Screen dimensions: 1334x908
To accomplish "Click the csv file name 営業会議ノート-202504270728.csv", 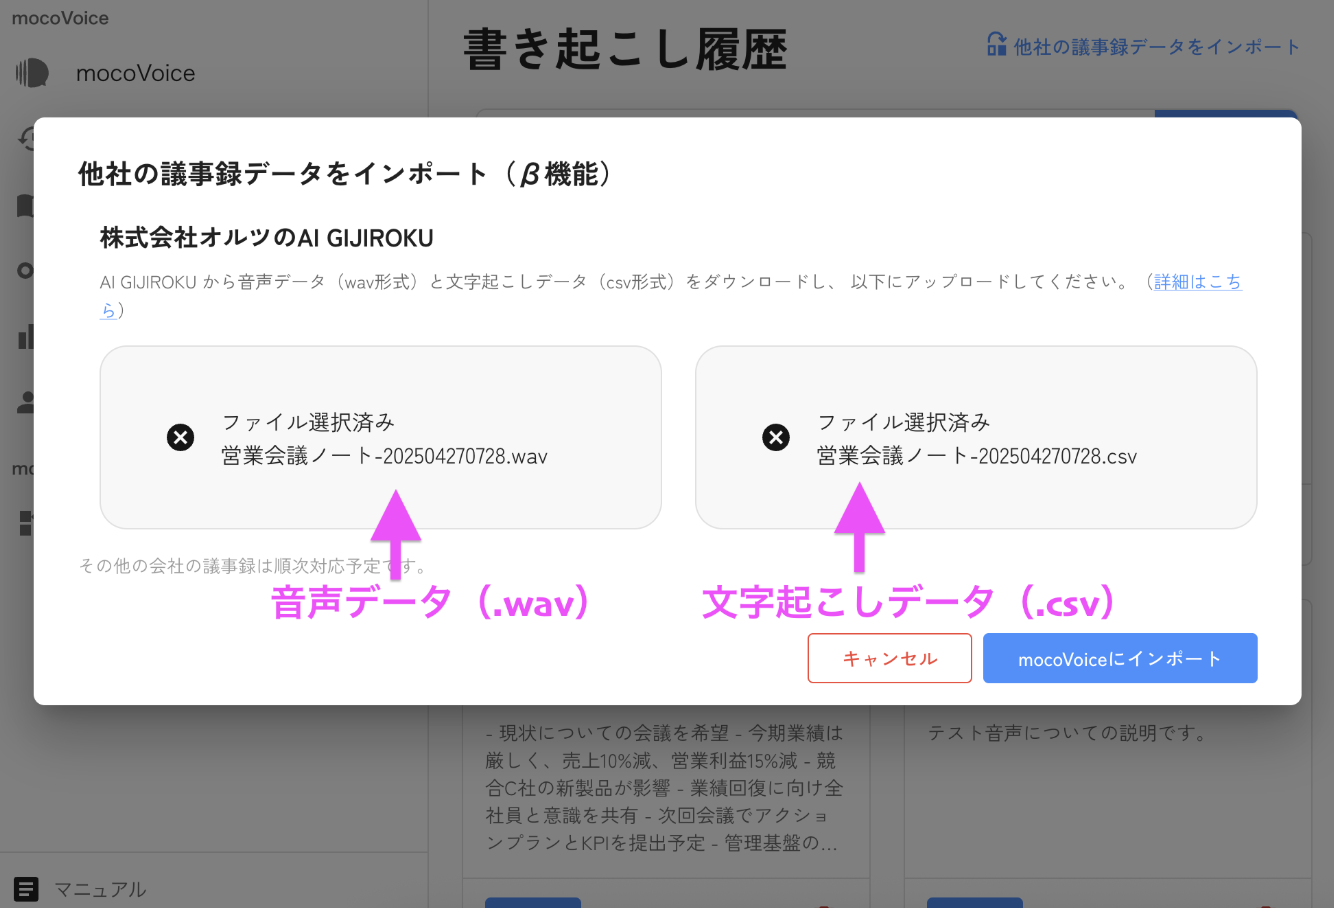I will pos(978,456).
